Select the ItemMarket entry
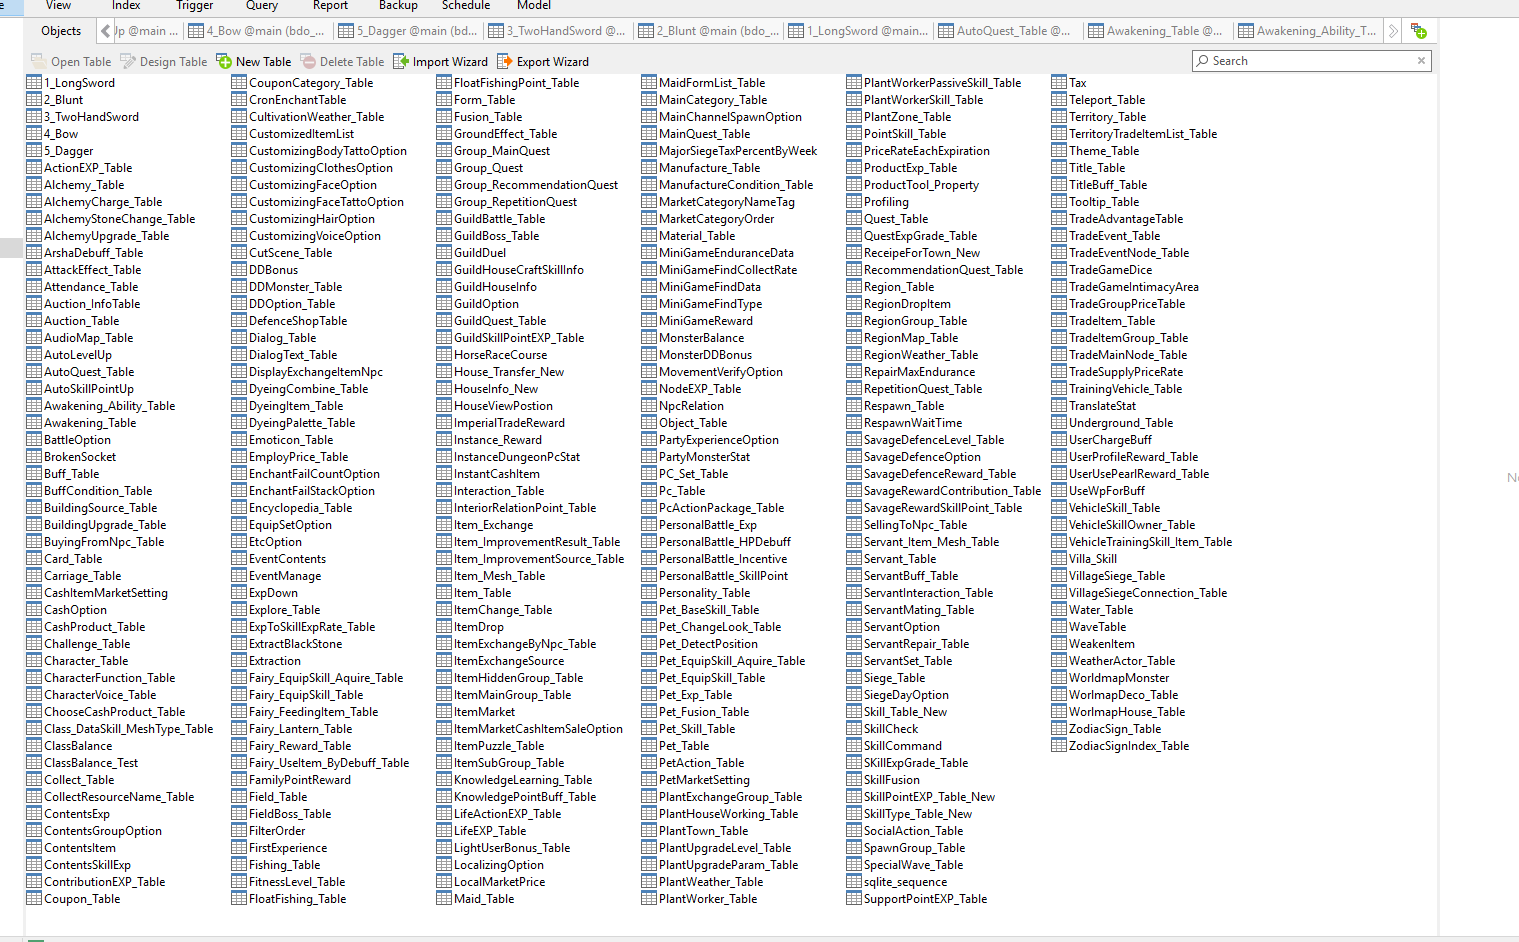The image size is (1519, 942). point(484,712)
